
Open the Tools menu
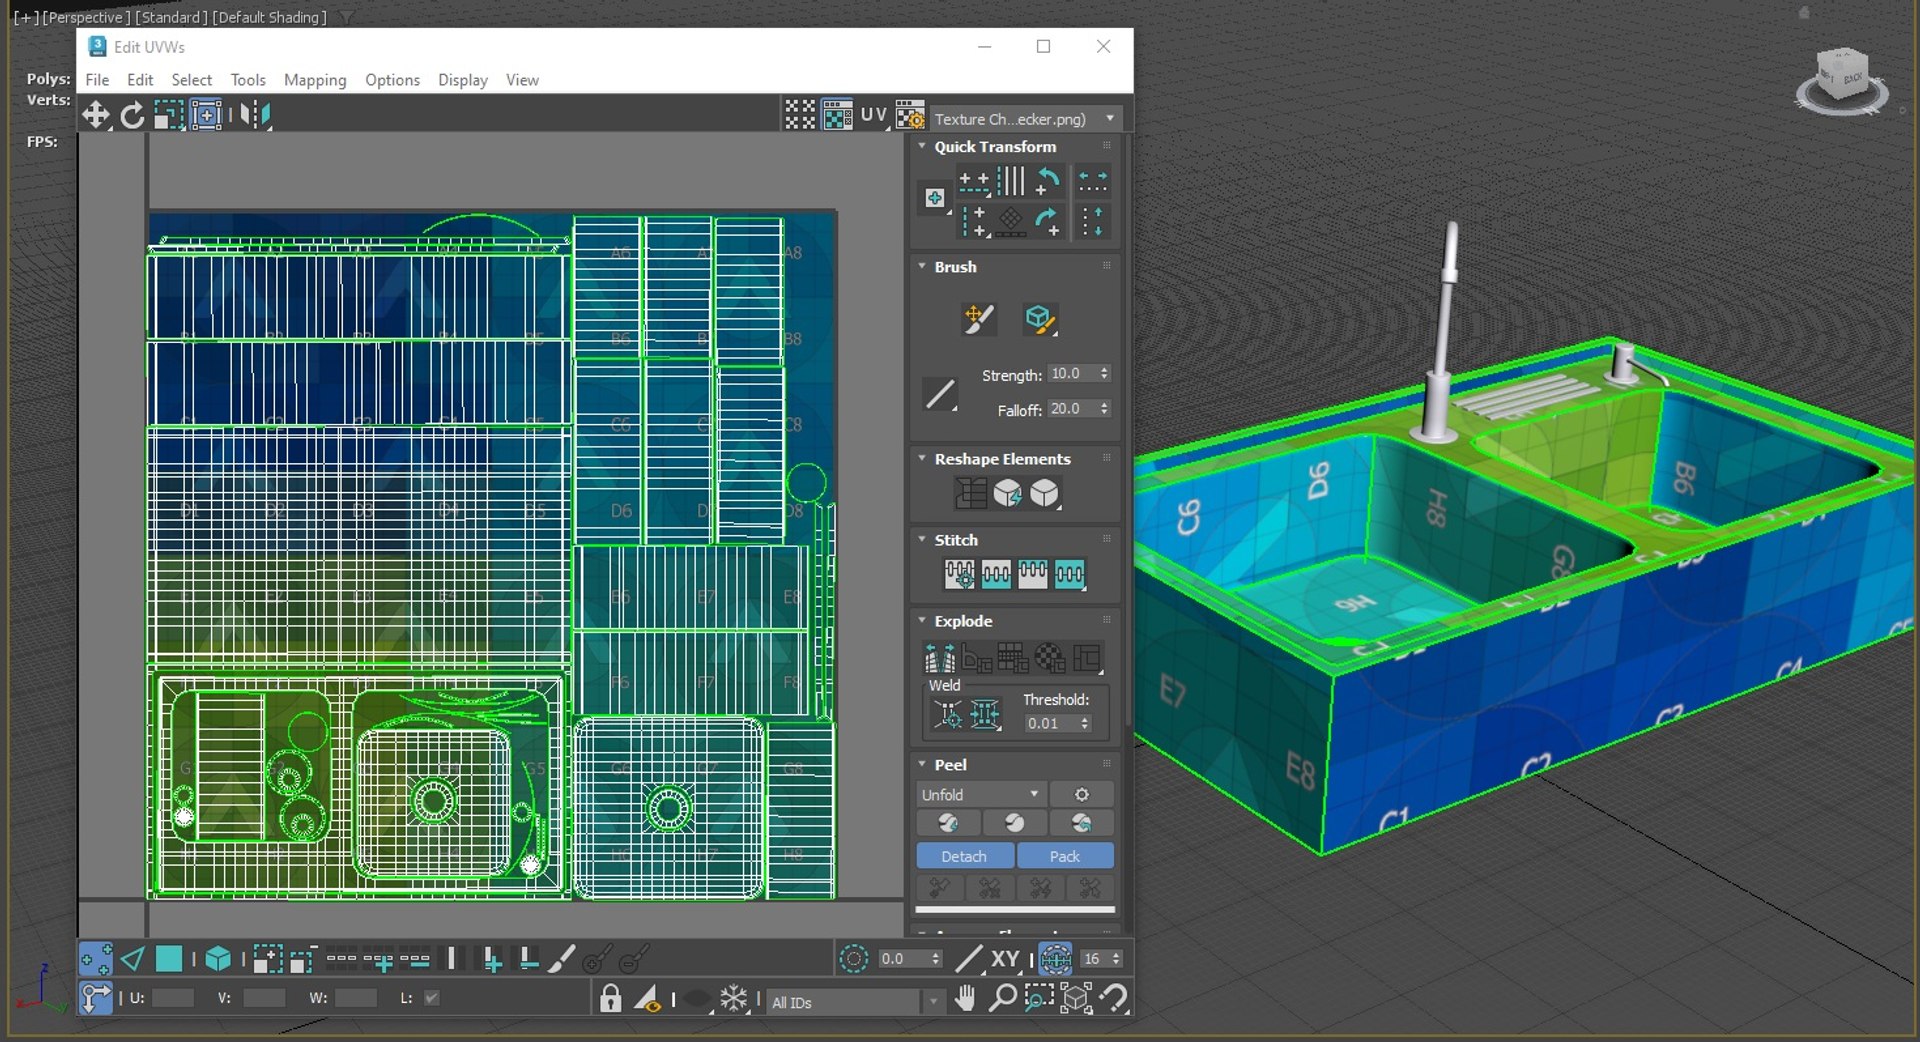click(248, 80)
